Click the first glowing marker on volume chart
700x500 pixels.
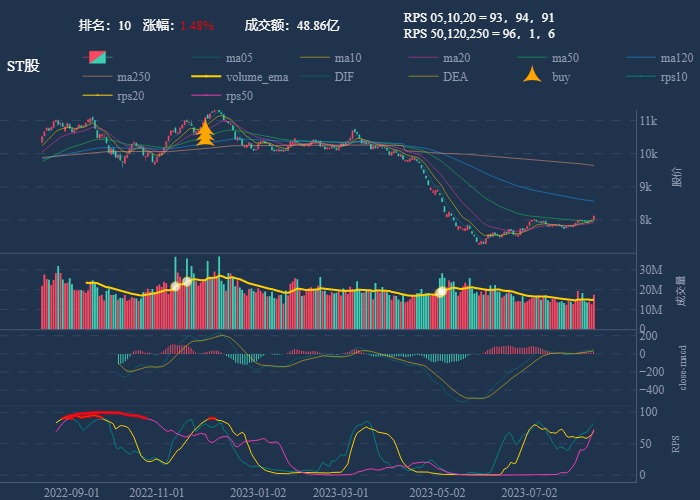tap(176, 286)
